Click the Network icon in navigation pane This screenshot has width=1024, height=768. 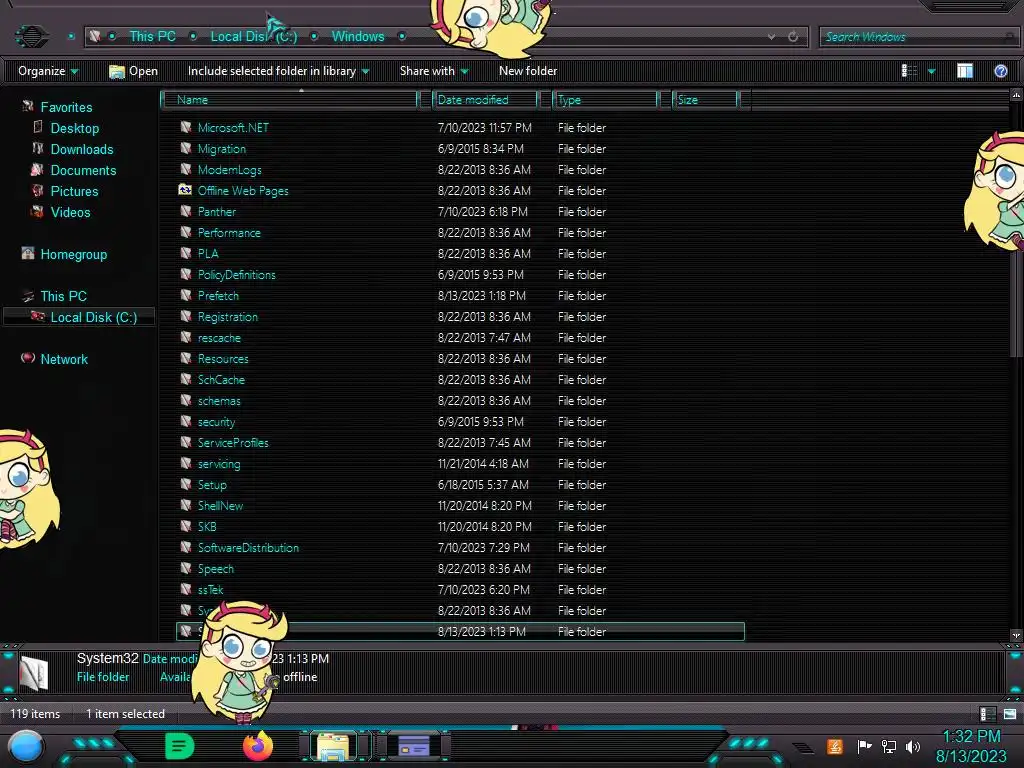(28, 358)
